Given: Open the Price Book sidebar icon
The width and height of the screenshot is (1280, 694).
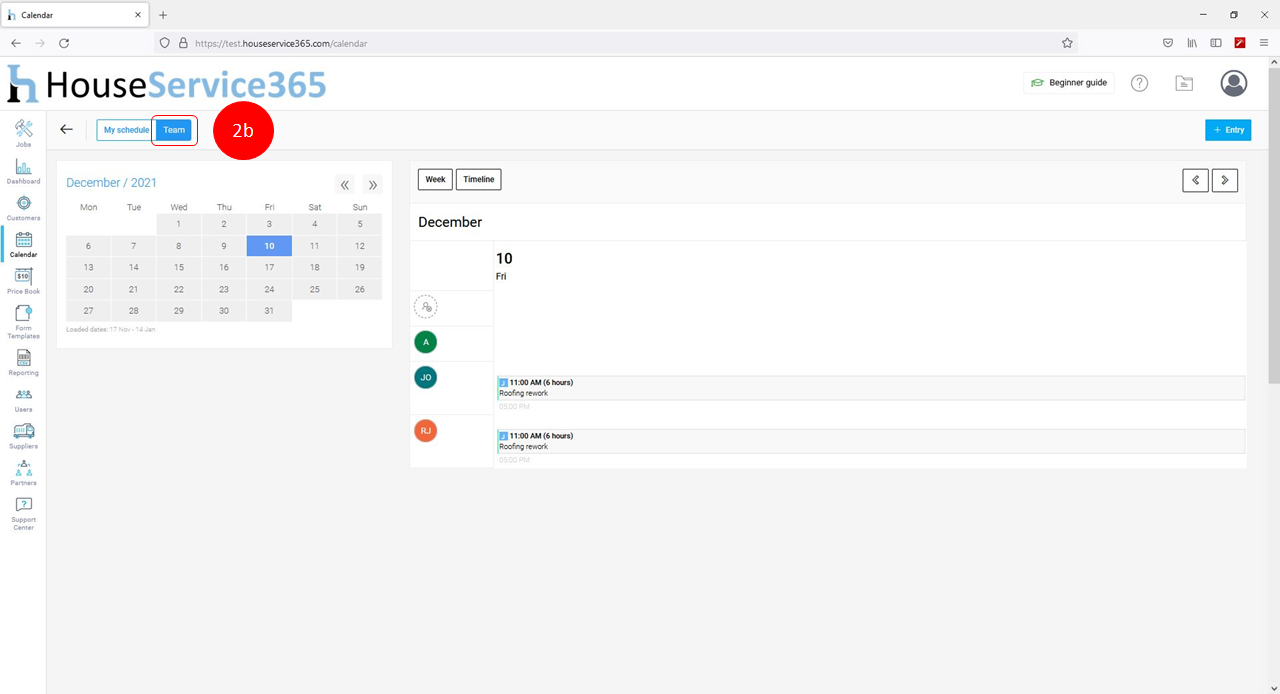Looking at the screenshot, I should pos(23,281).
